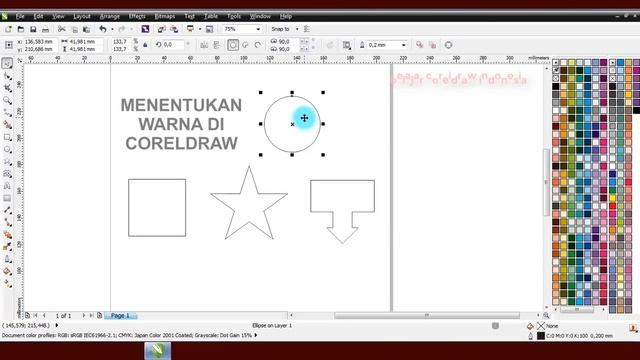Expand the color profiles flyout arrow
Viewport: 640px width, 360px height.
(256, 335)
